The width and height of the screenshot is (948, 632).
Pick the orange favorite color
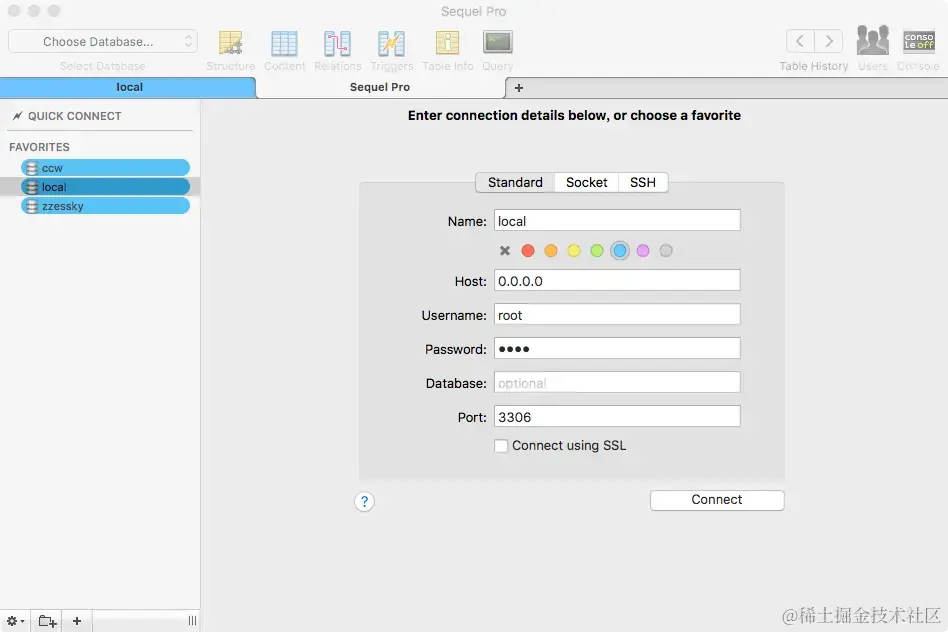(x=551, y=250)
